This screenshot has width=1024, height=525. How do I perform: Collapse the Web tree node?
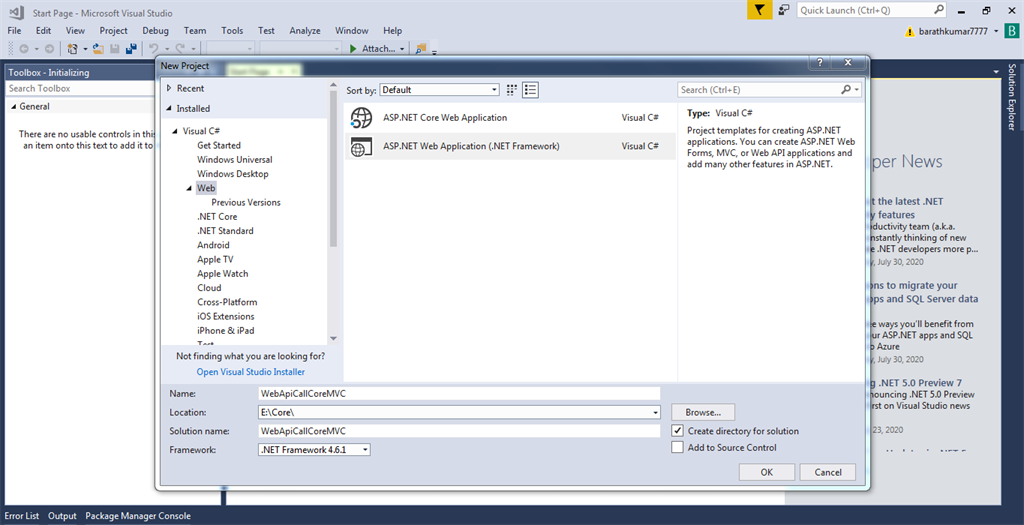coord(189,188)
